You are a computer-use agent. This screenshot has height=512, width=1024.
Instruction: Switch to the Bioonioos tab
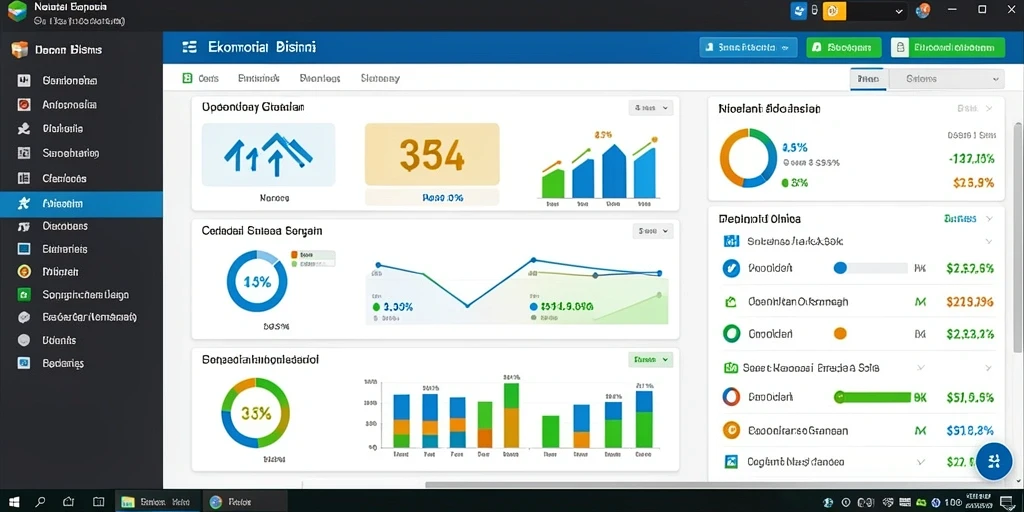tap(320, 78)
